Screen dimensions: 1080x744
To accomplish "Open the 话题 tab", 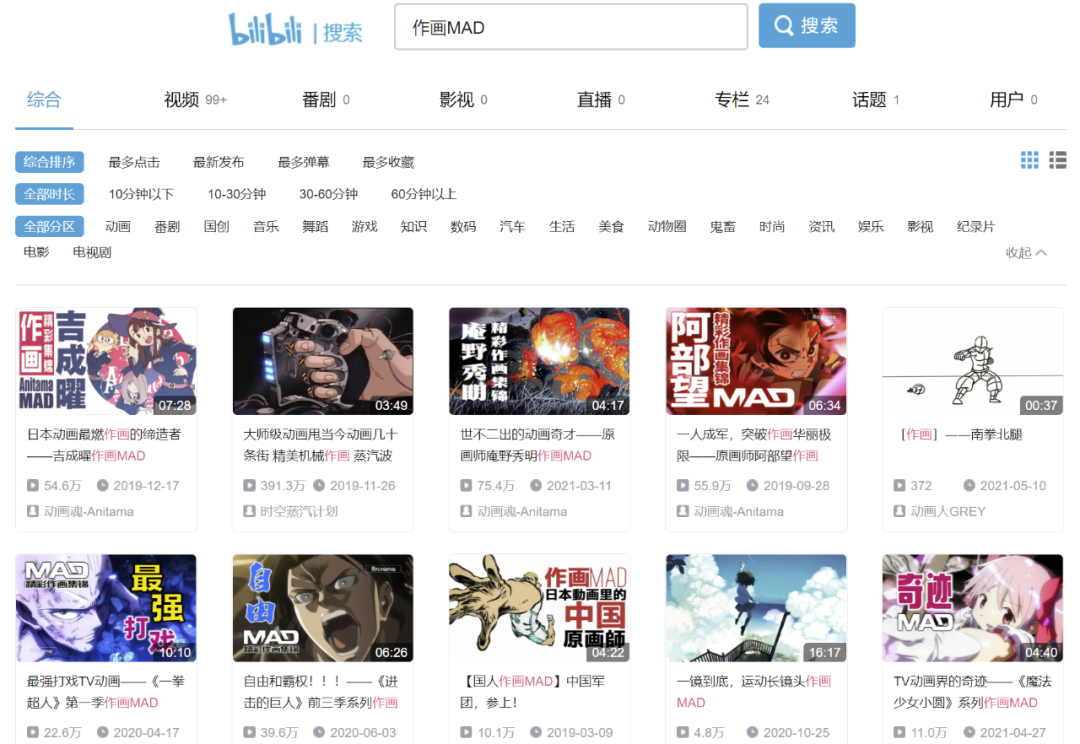I will click(876, 100).
